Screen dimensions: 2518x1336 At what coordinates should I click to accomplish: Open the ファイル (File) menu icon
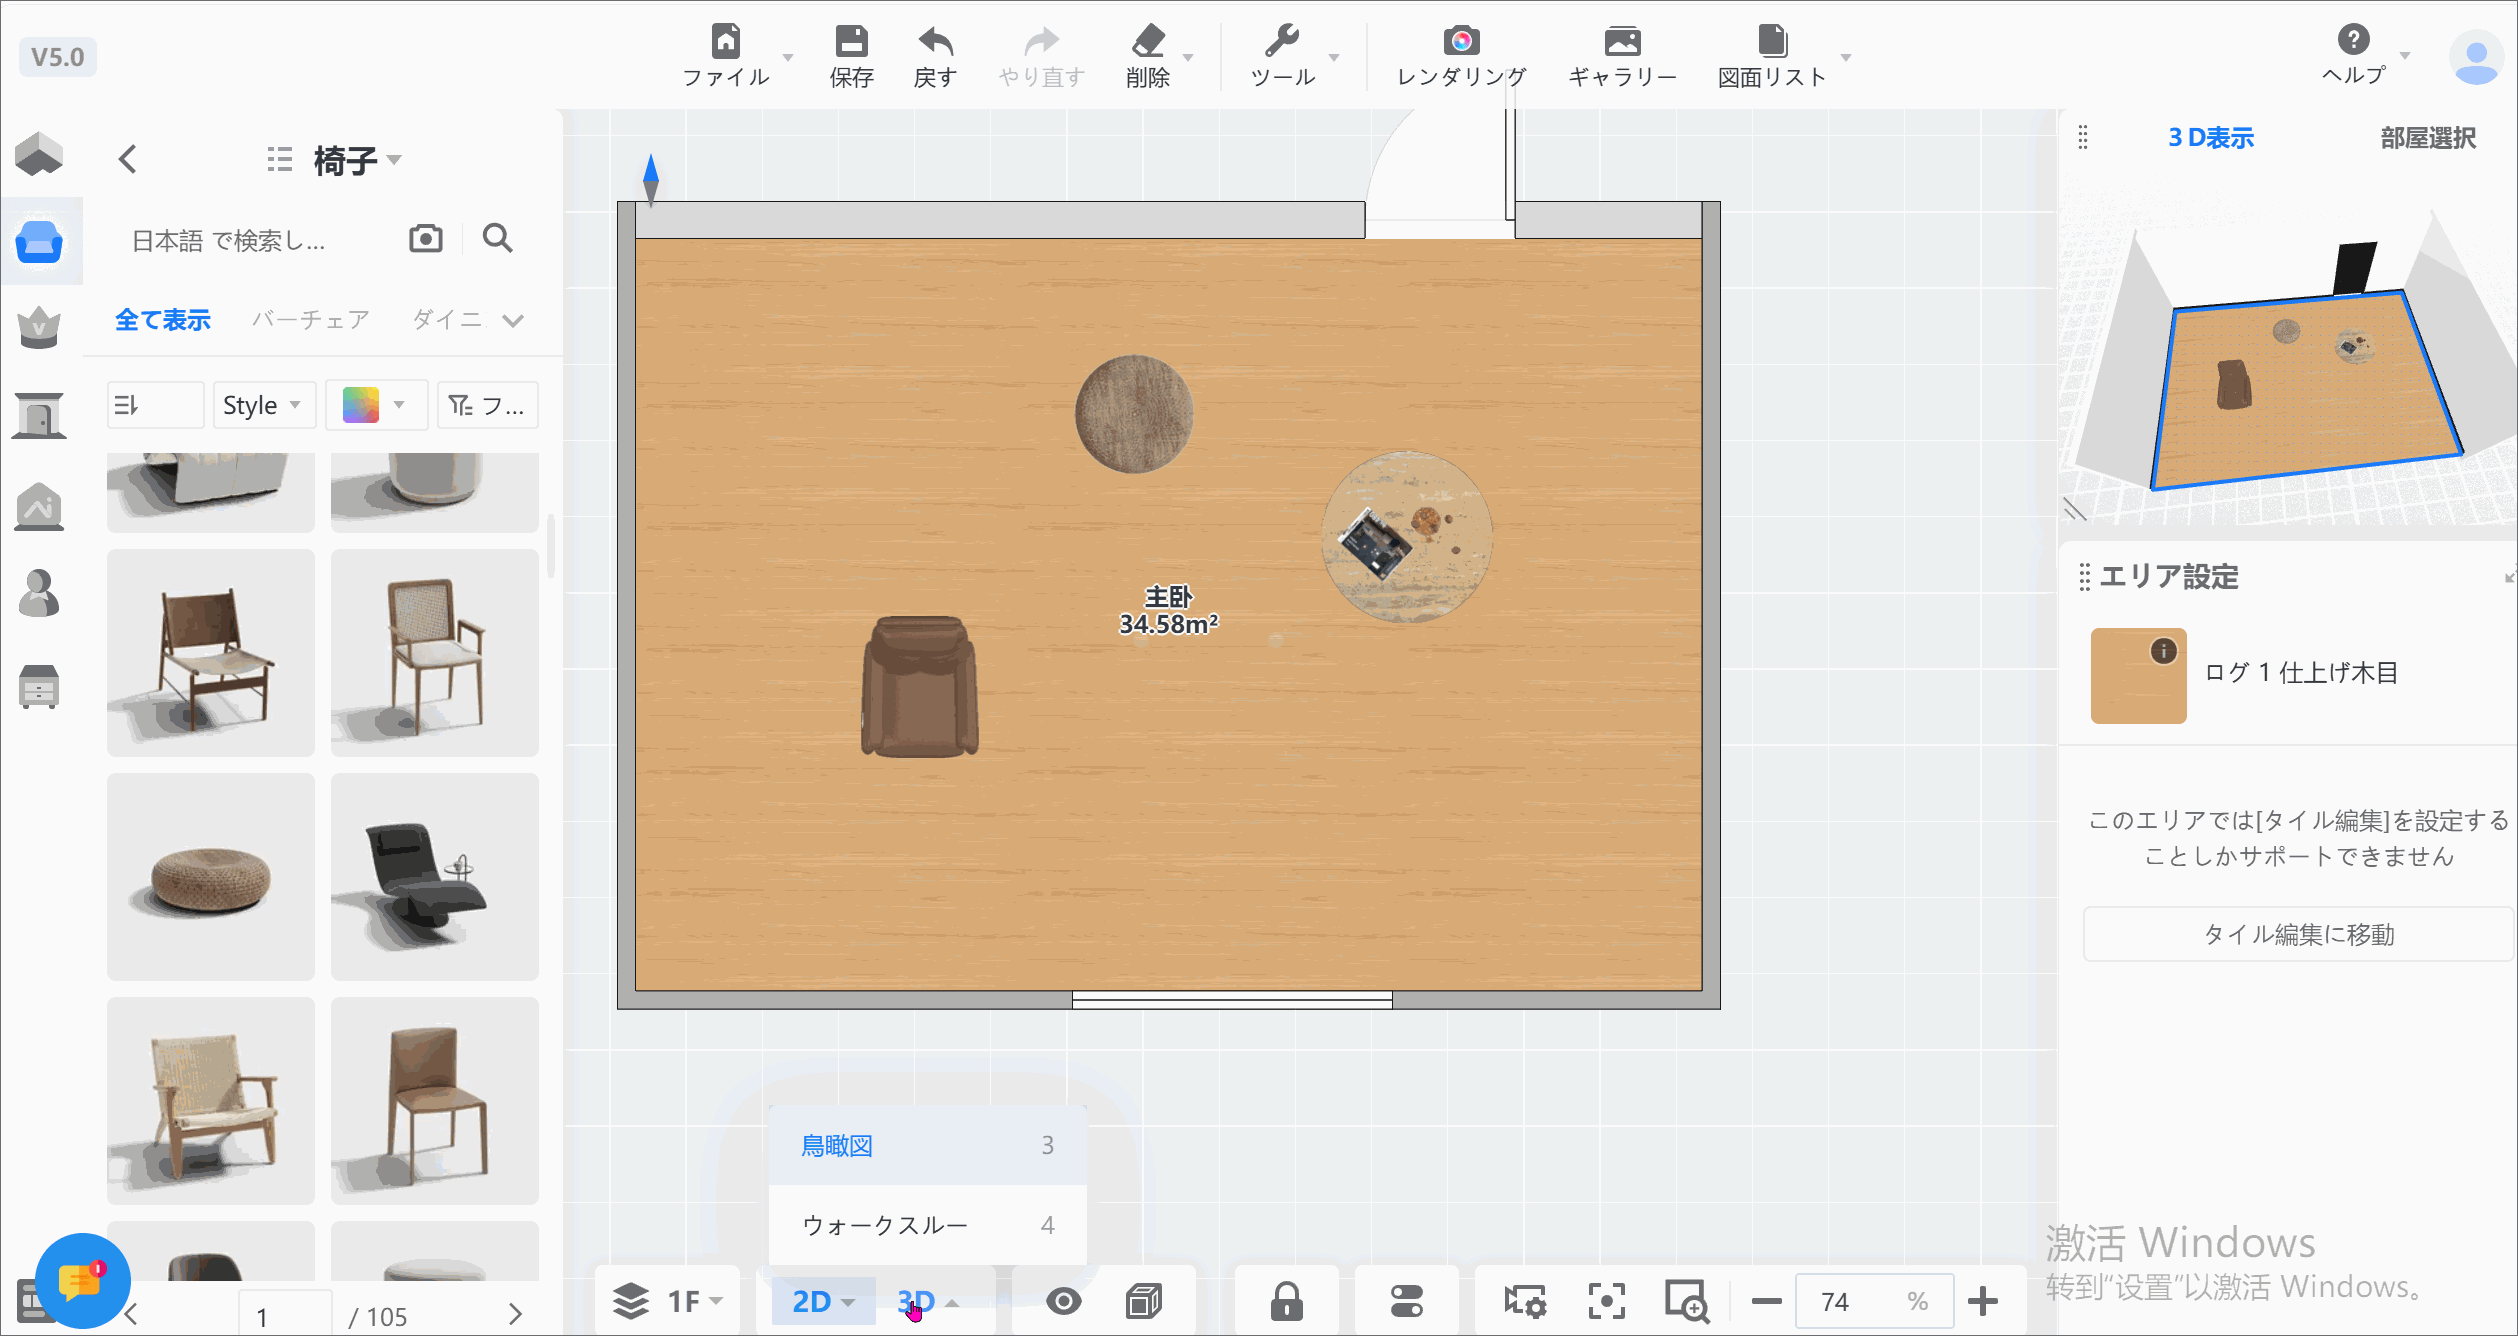(726, 42)
